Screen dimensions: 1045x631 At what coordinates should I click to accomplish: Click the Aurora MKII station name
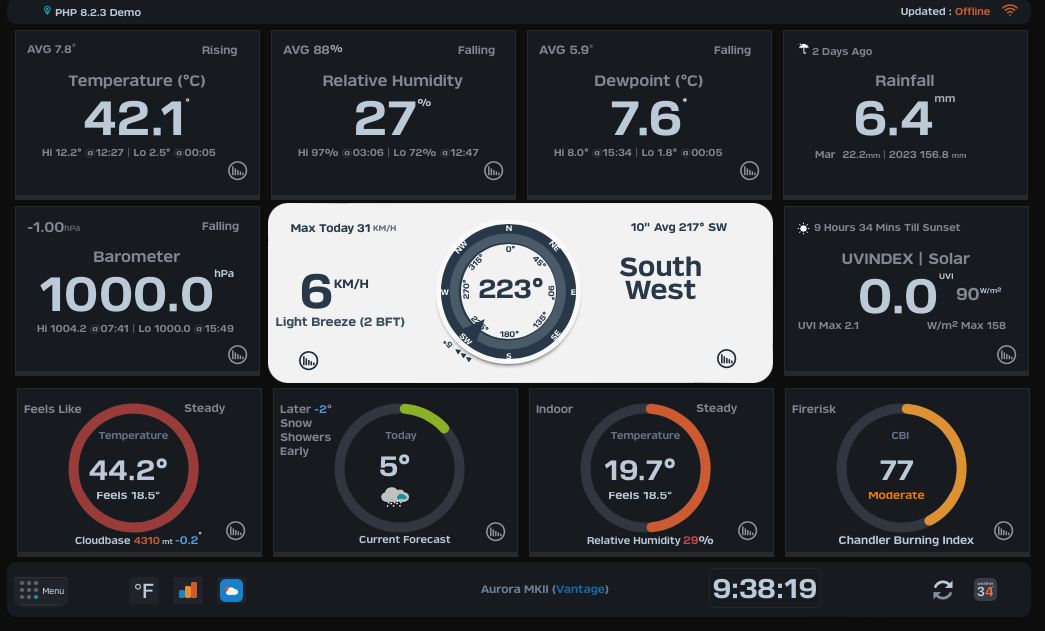pos(515,589)
